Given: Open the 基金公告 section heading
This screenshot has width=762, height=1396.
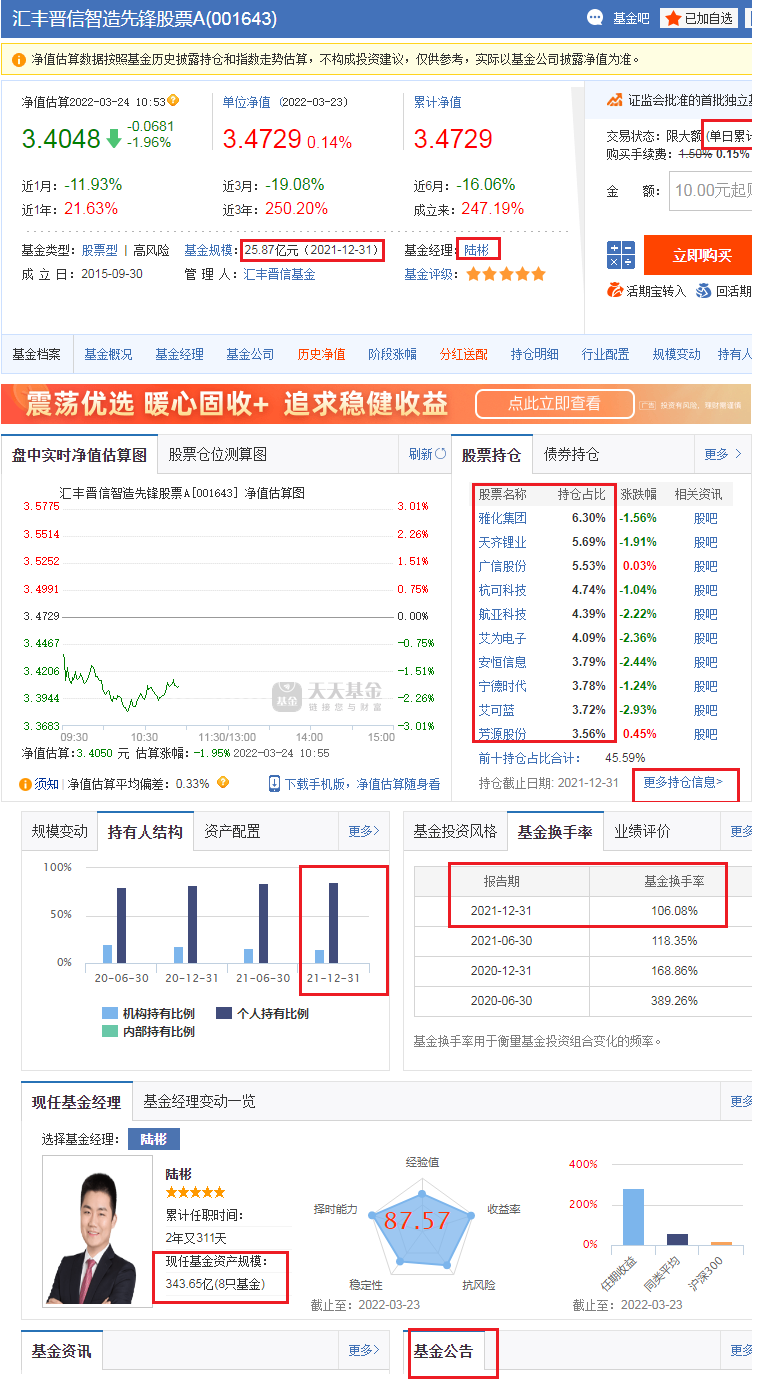Looking at the screenshot, I should 443,1350.
